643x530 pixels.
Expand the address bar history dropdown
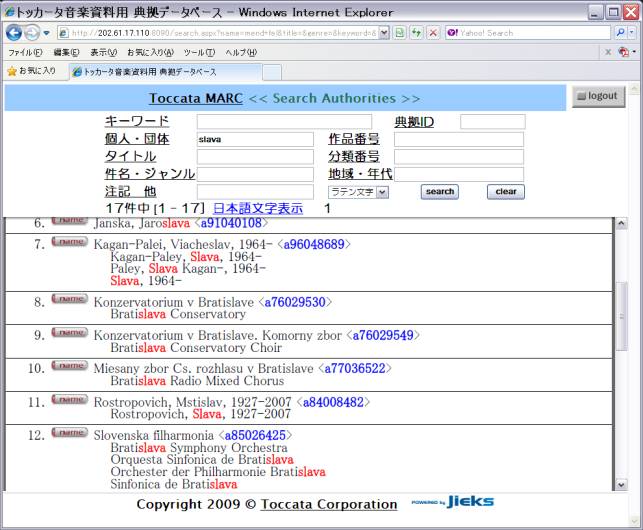pyautogui.click(x=384, y=33)
